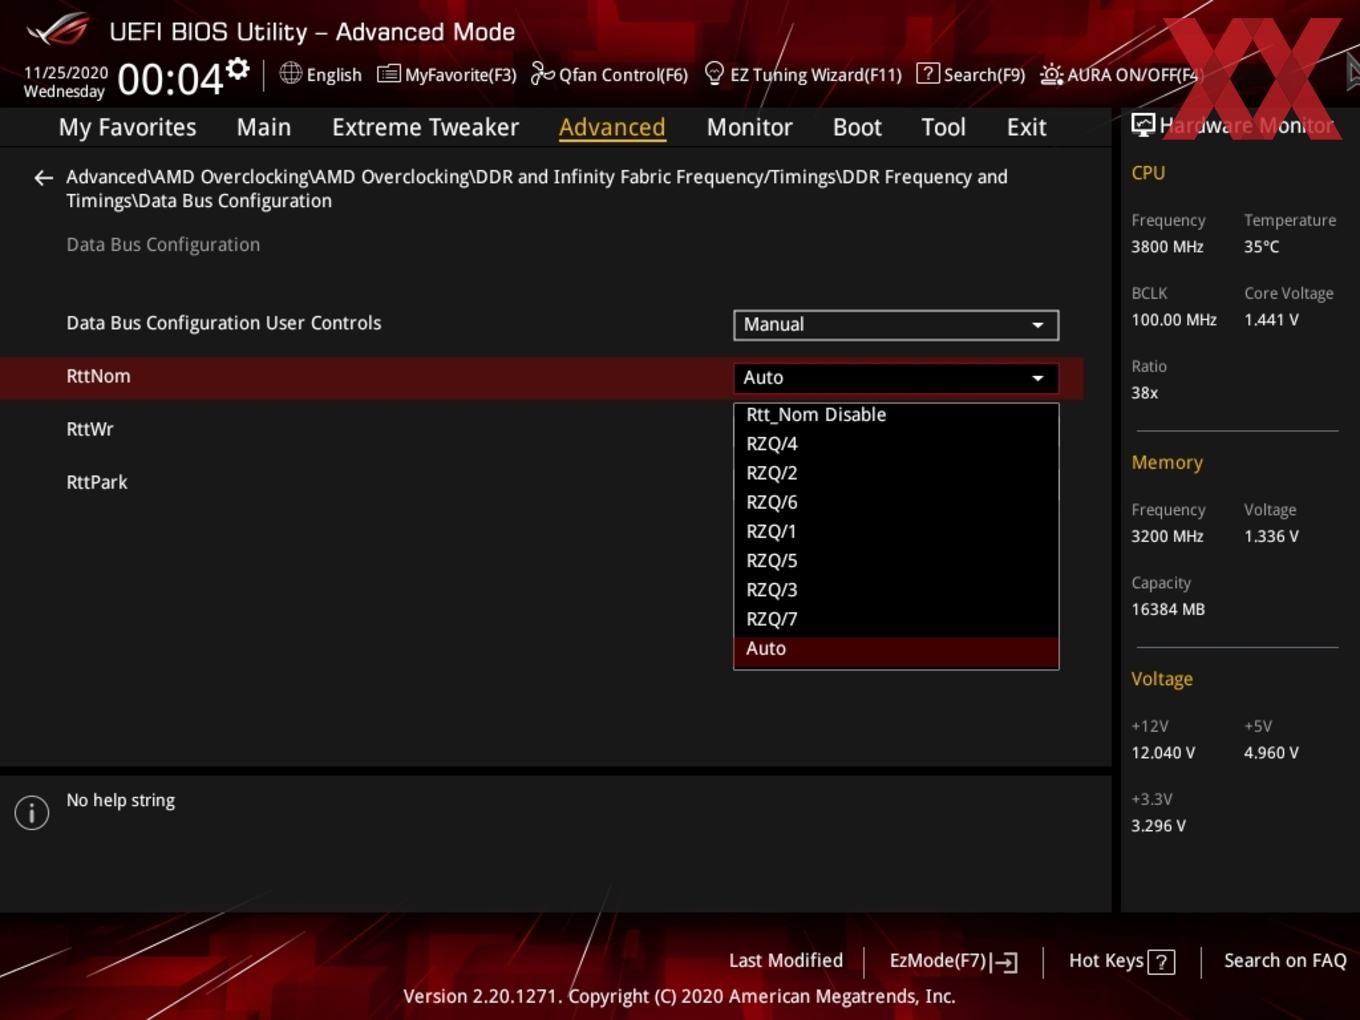Screen dimensions: 1360x1020
Task: Click the Hardware Monitor screen icon
Action: click(1143, 125)
